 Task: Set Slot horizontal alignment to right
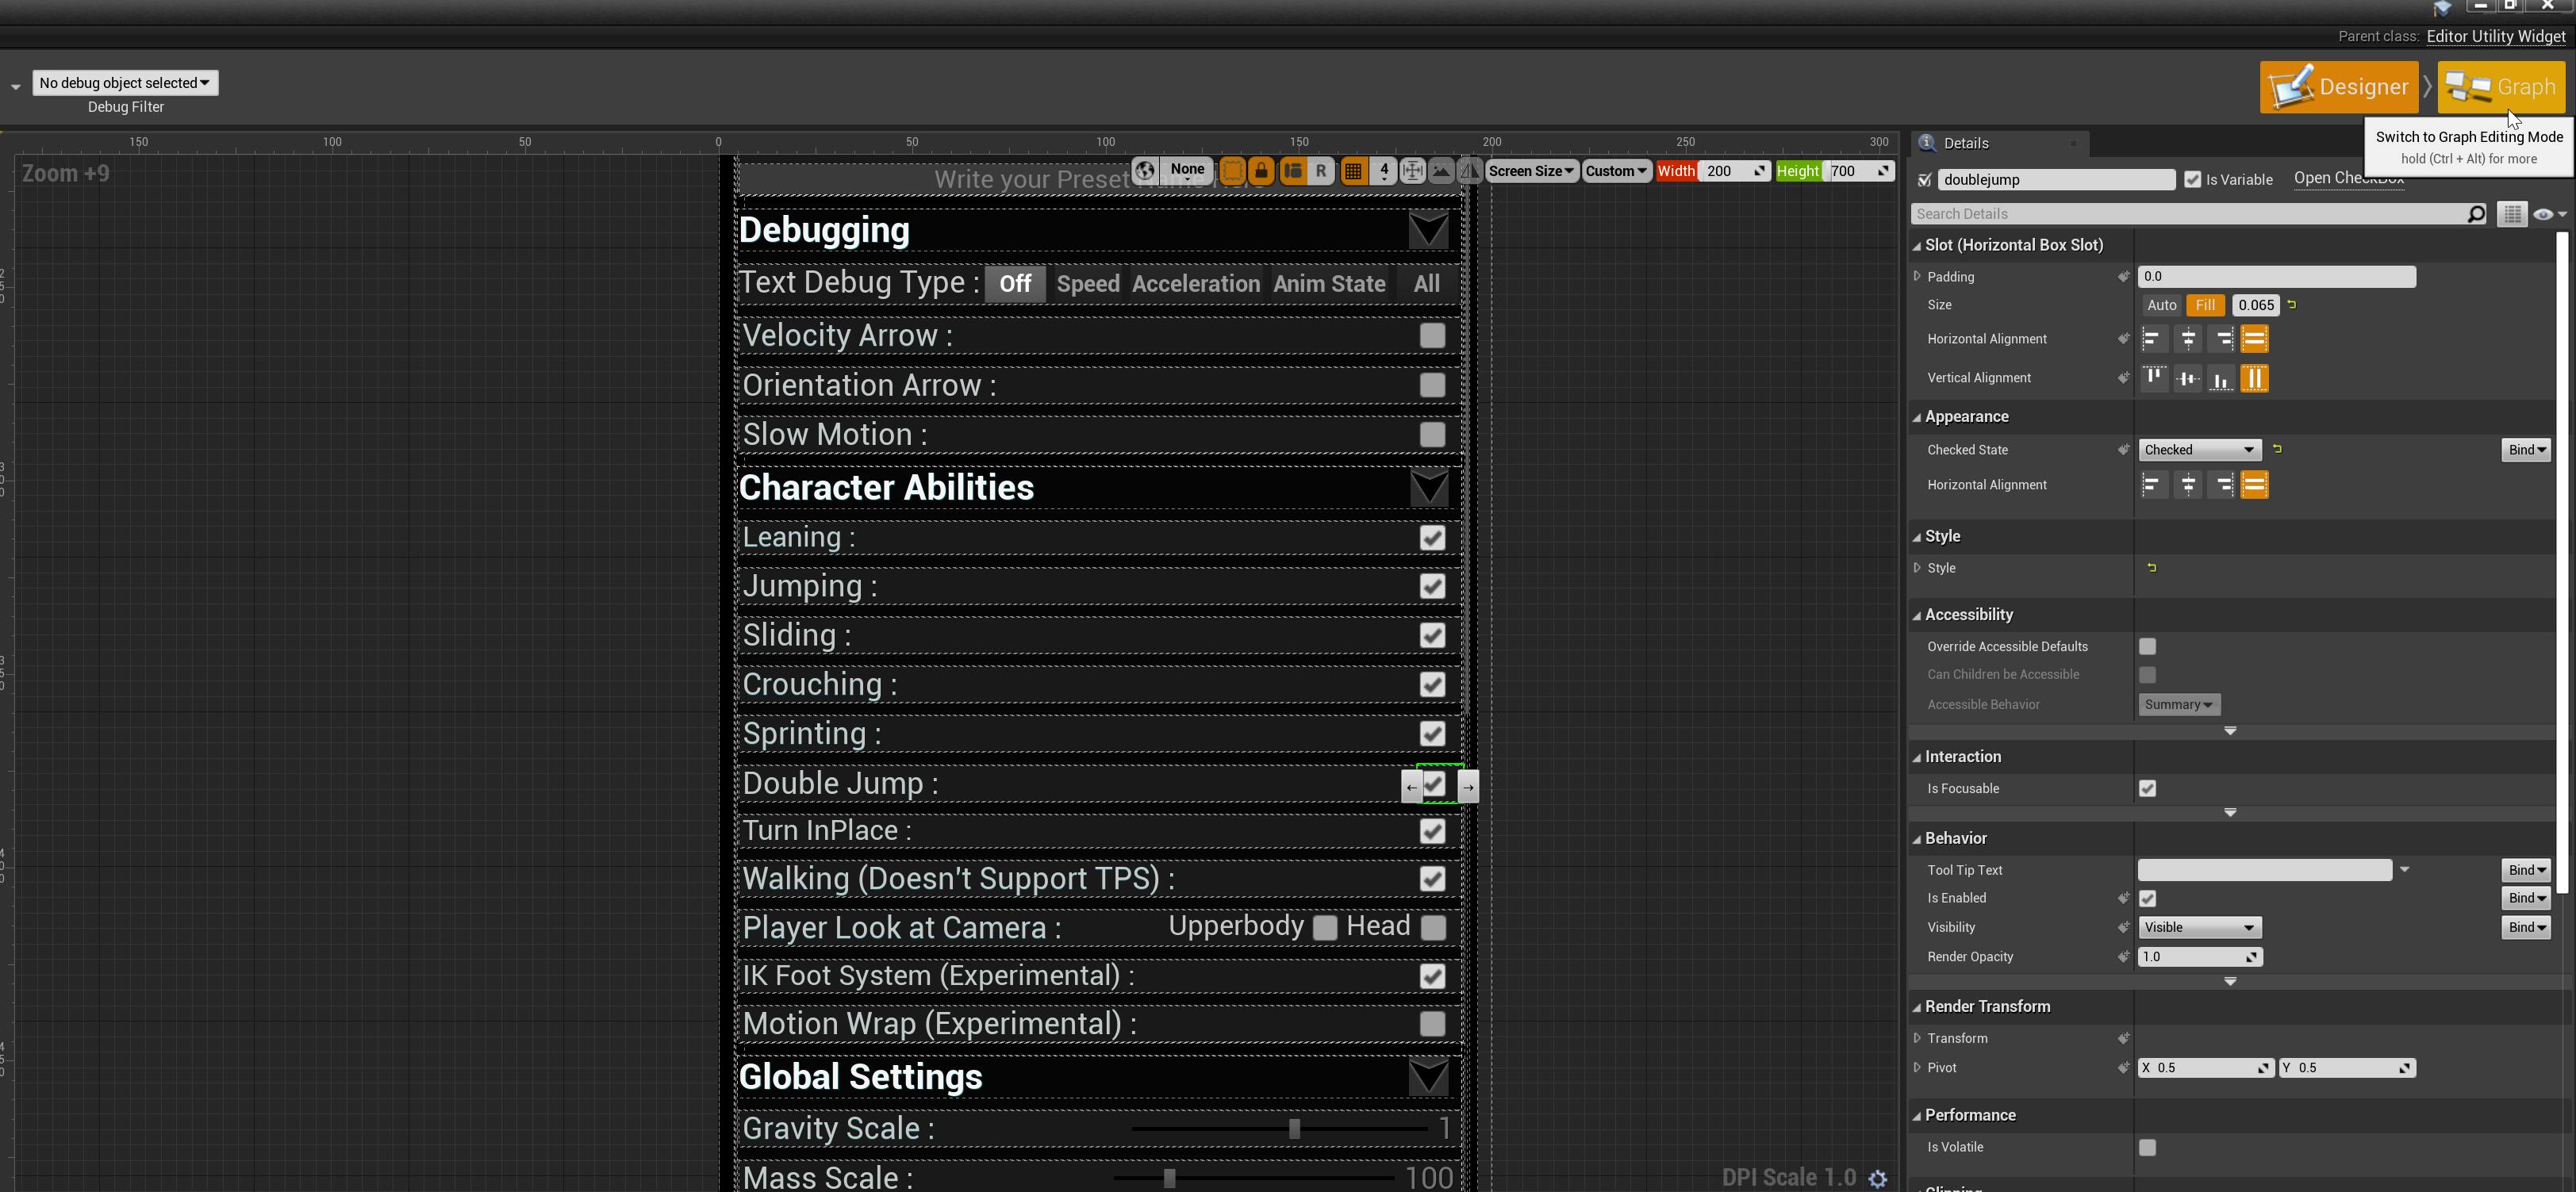2221,339
